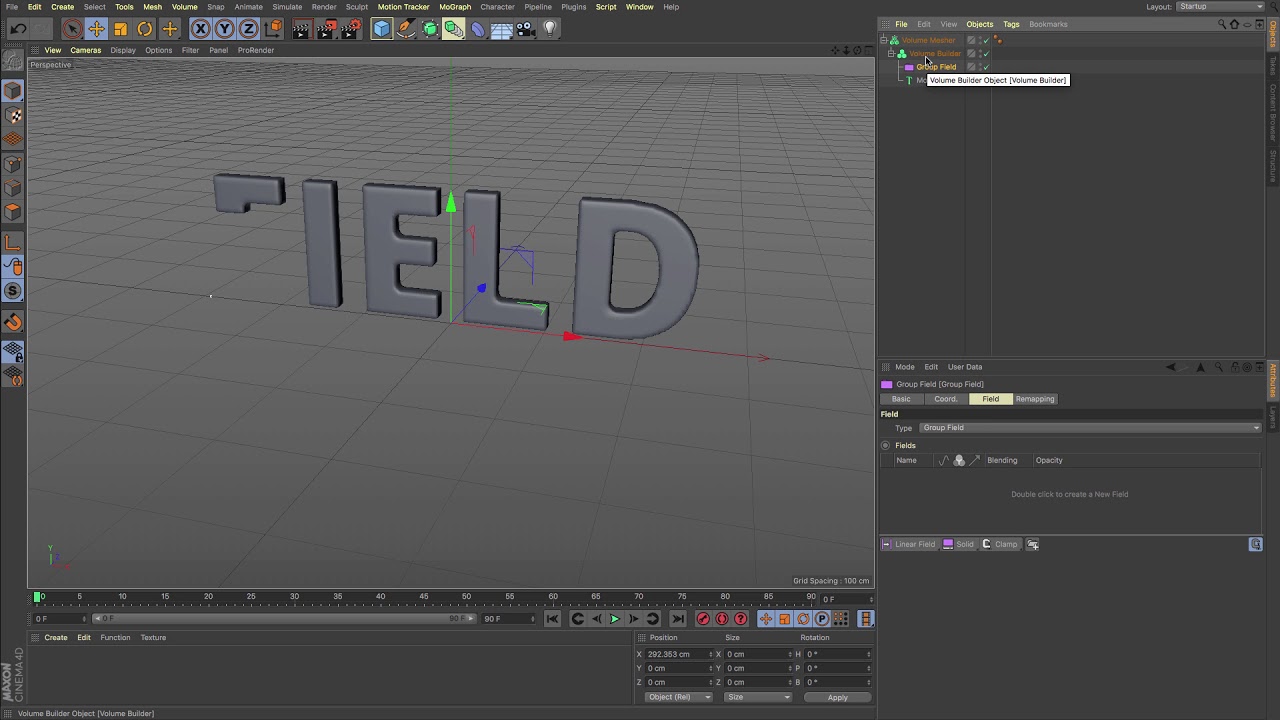The height and width of the screenshot is (720, 1280).
Task: Click the Undo arrow icon
Action: coord(18,29)
